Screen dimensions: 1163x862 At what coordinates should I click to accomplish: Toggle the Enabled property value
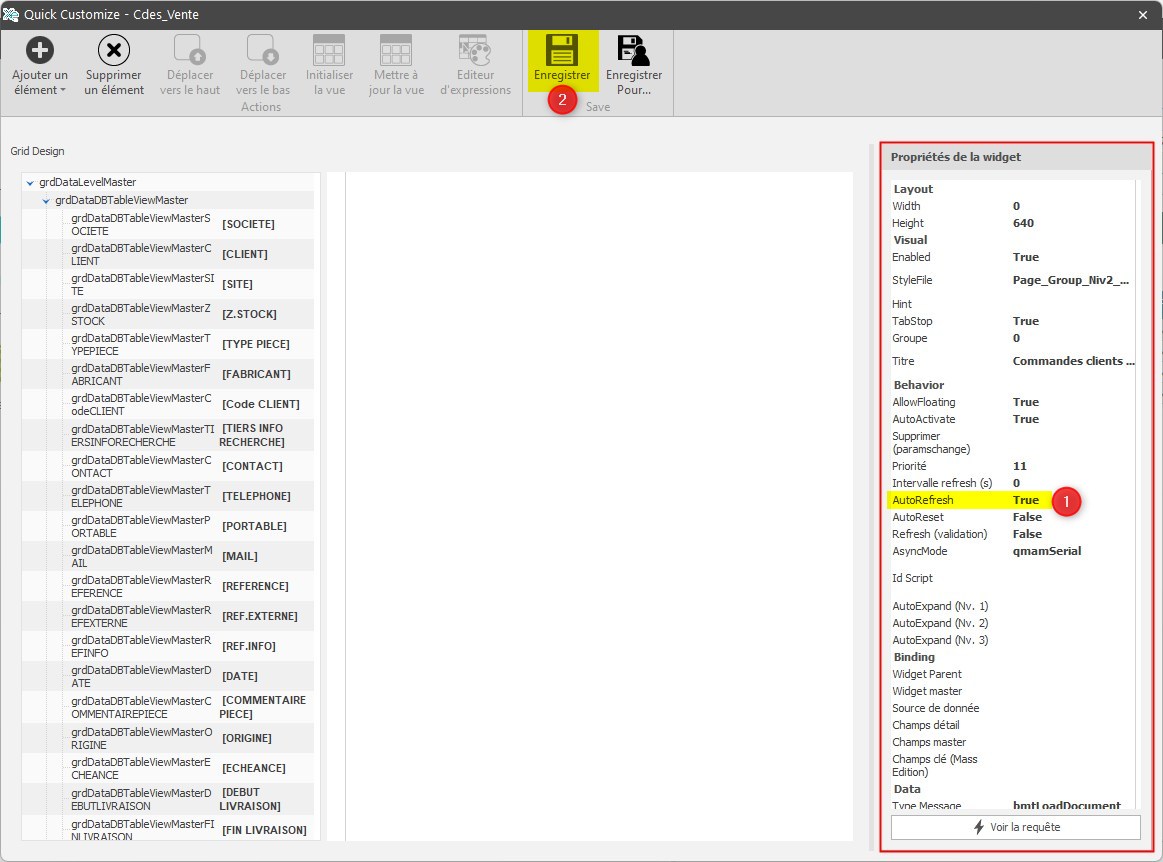pyautogui.click(x=1026, y=257)
